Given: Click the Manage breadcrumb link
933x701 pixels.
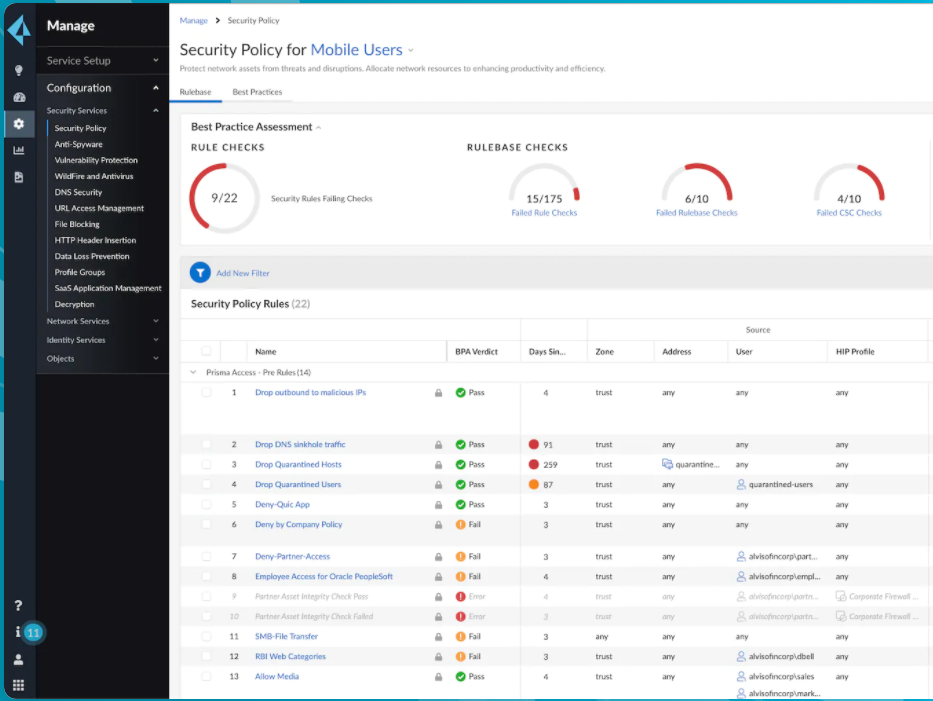Looking at the screenshot, I should (x=193, y=20).
